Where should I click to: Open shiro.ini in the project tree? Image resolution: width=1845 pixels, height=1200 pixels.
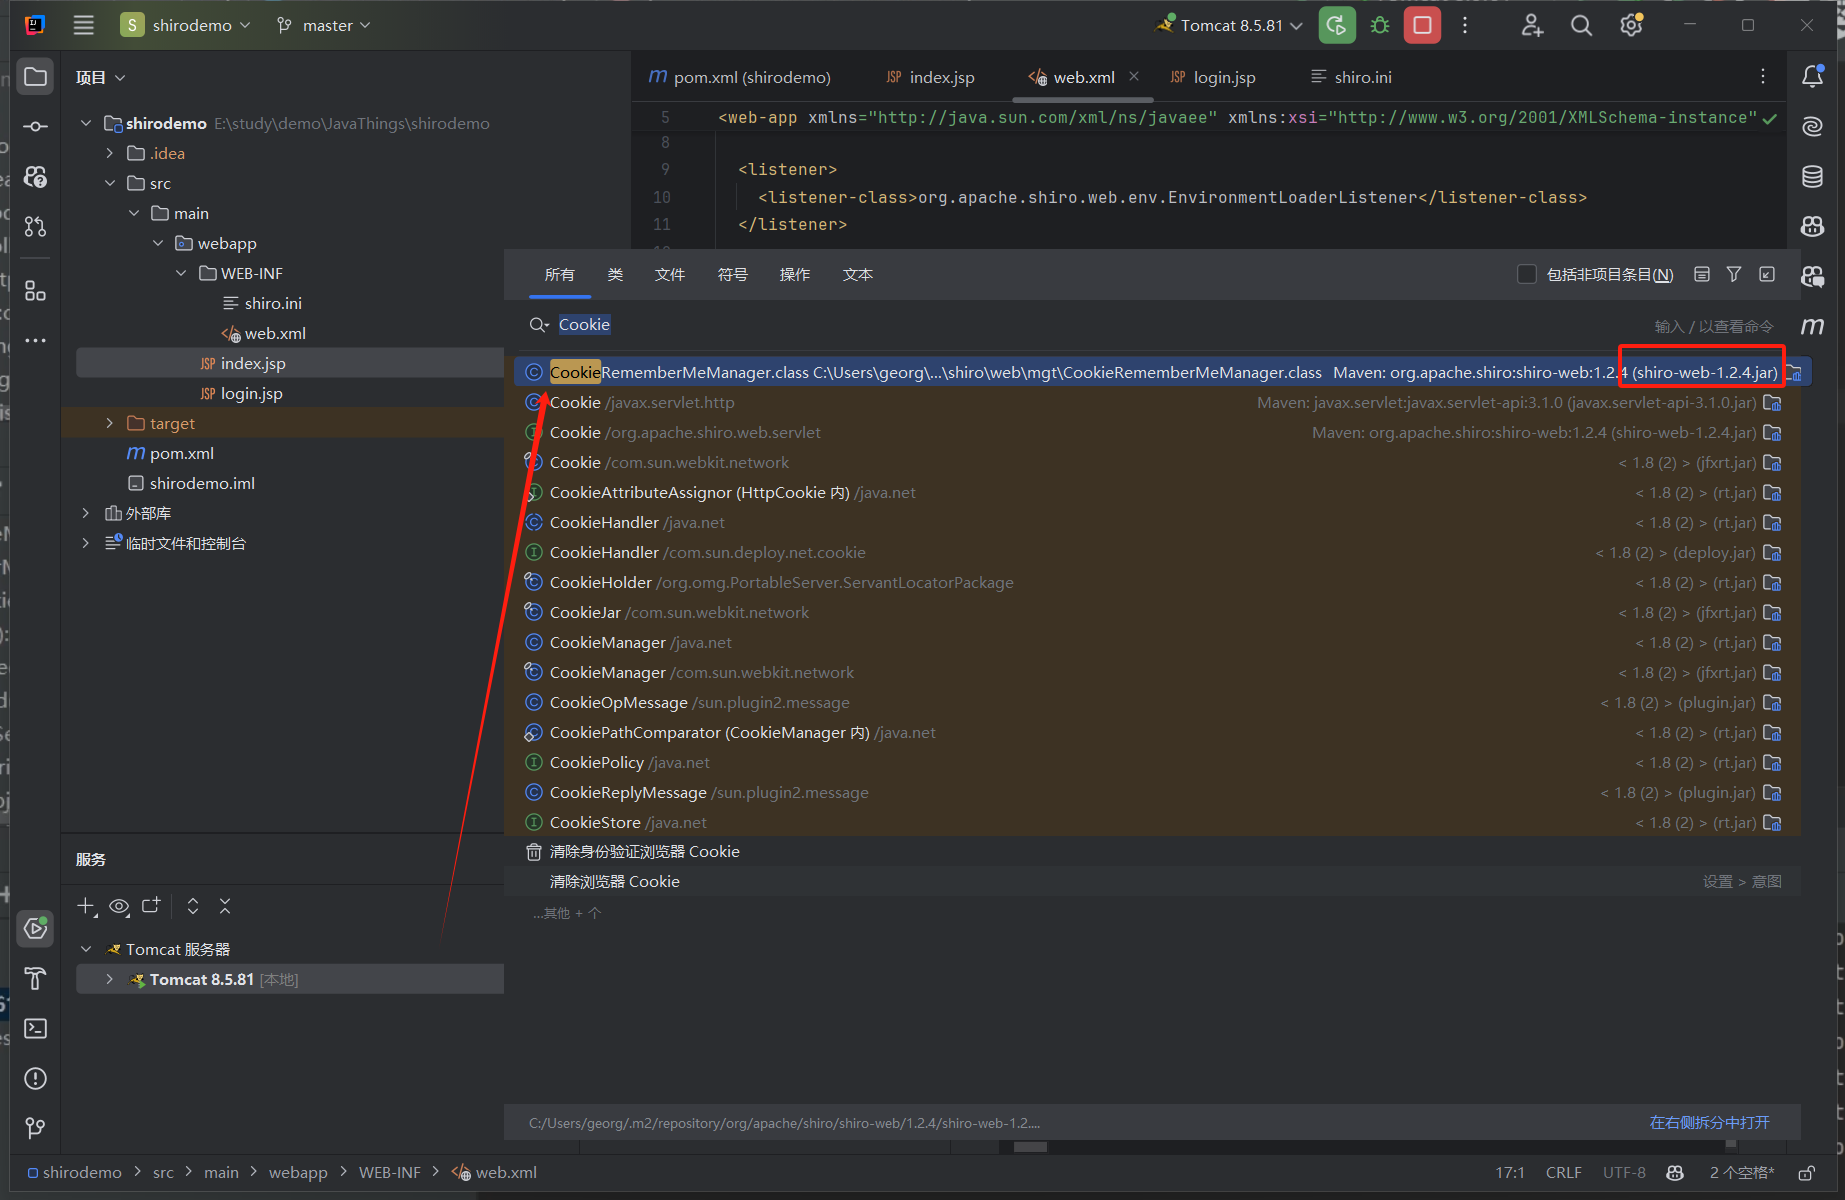pyautogui.click(x=272, y=303)
